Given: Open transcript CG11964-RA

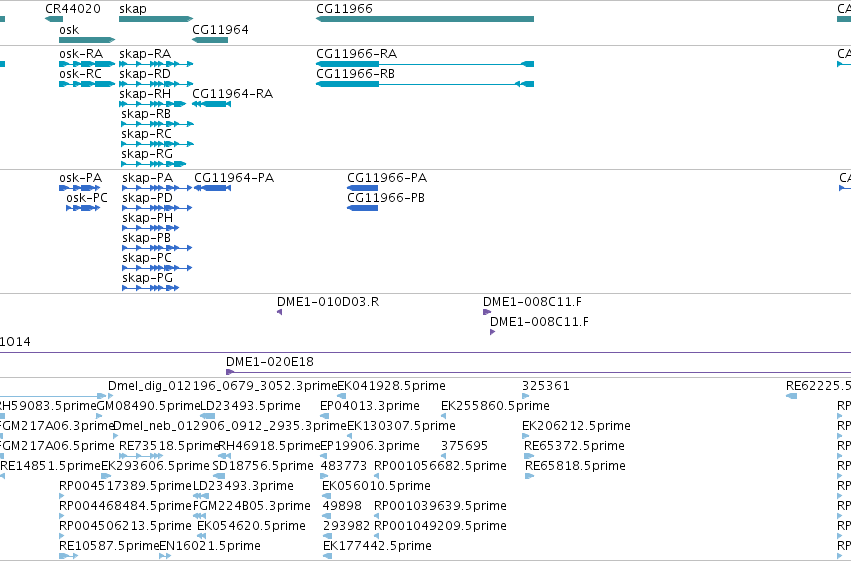Looking at the screenshot, I should click(x=232, y=94).
